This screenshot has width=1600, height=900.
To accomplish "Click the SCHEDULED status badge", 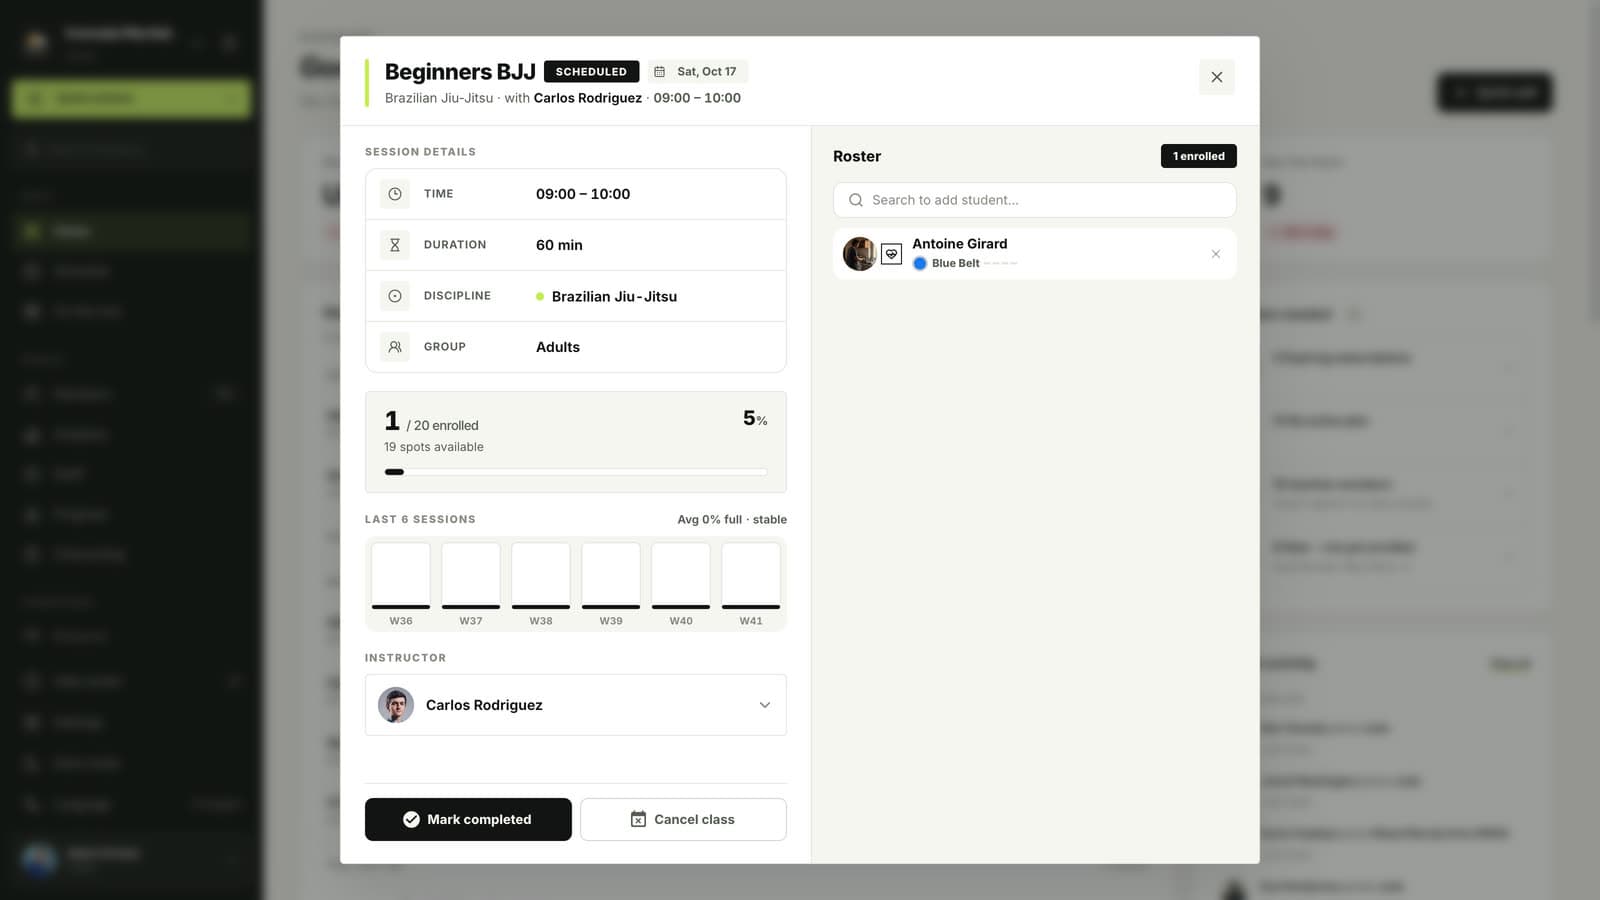I will (x=591, y=71).
